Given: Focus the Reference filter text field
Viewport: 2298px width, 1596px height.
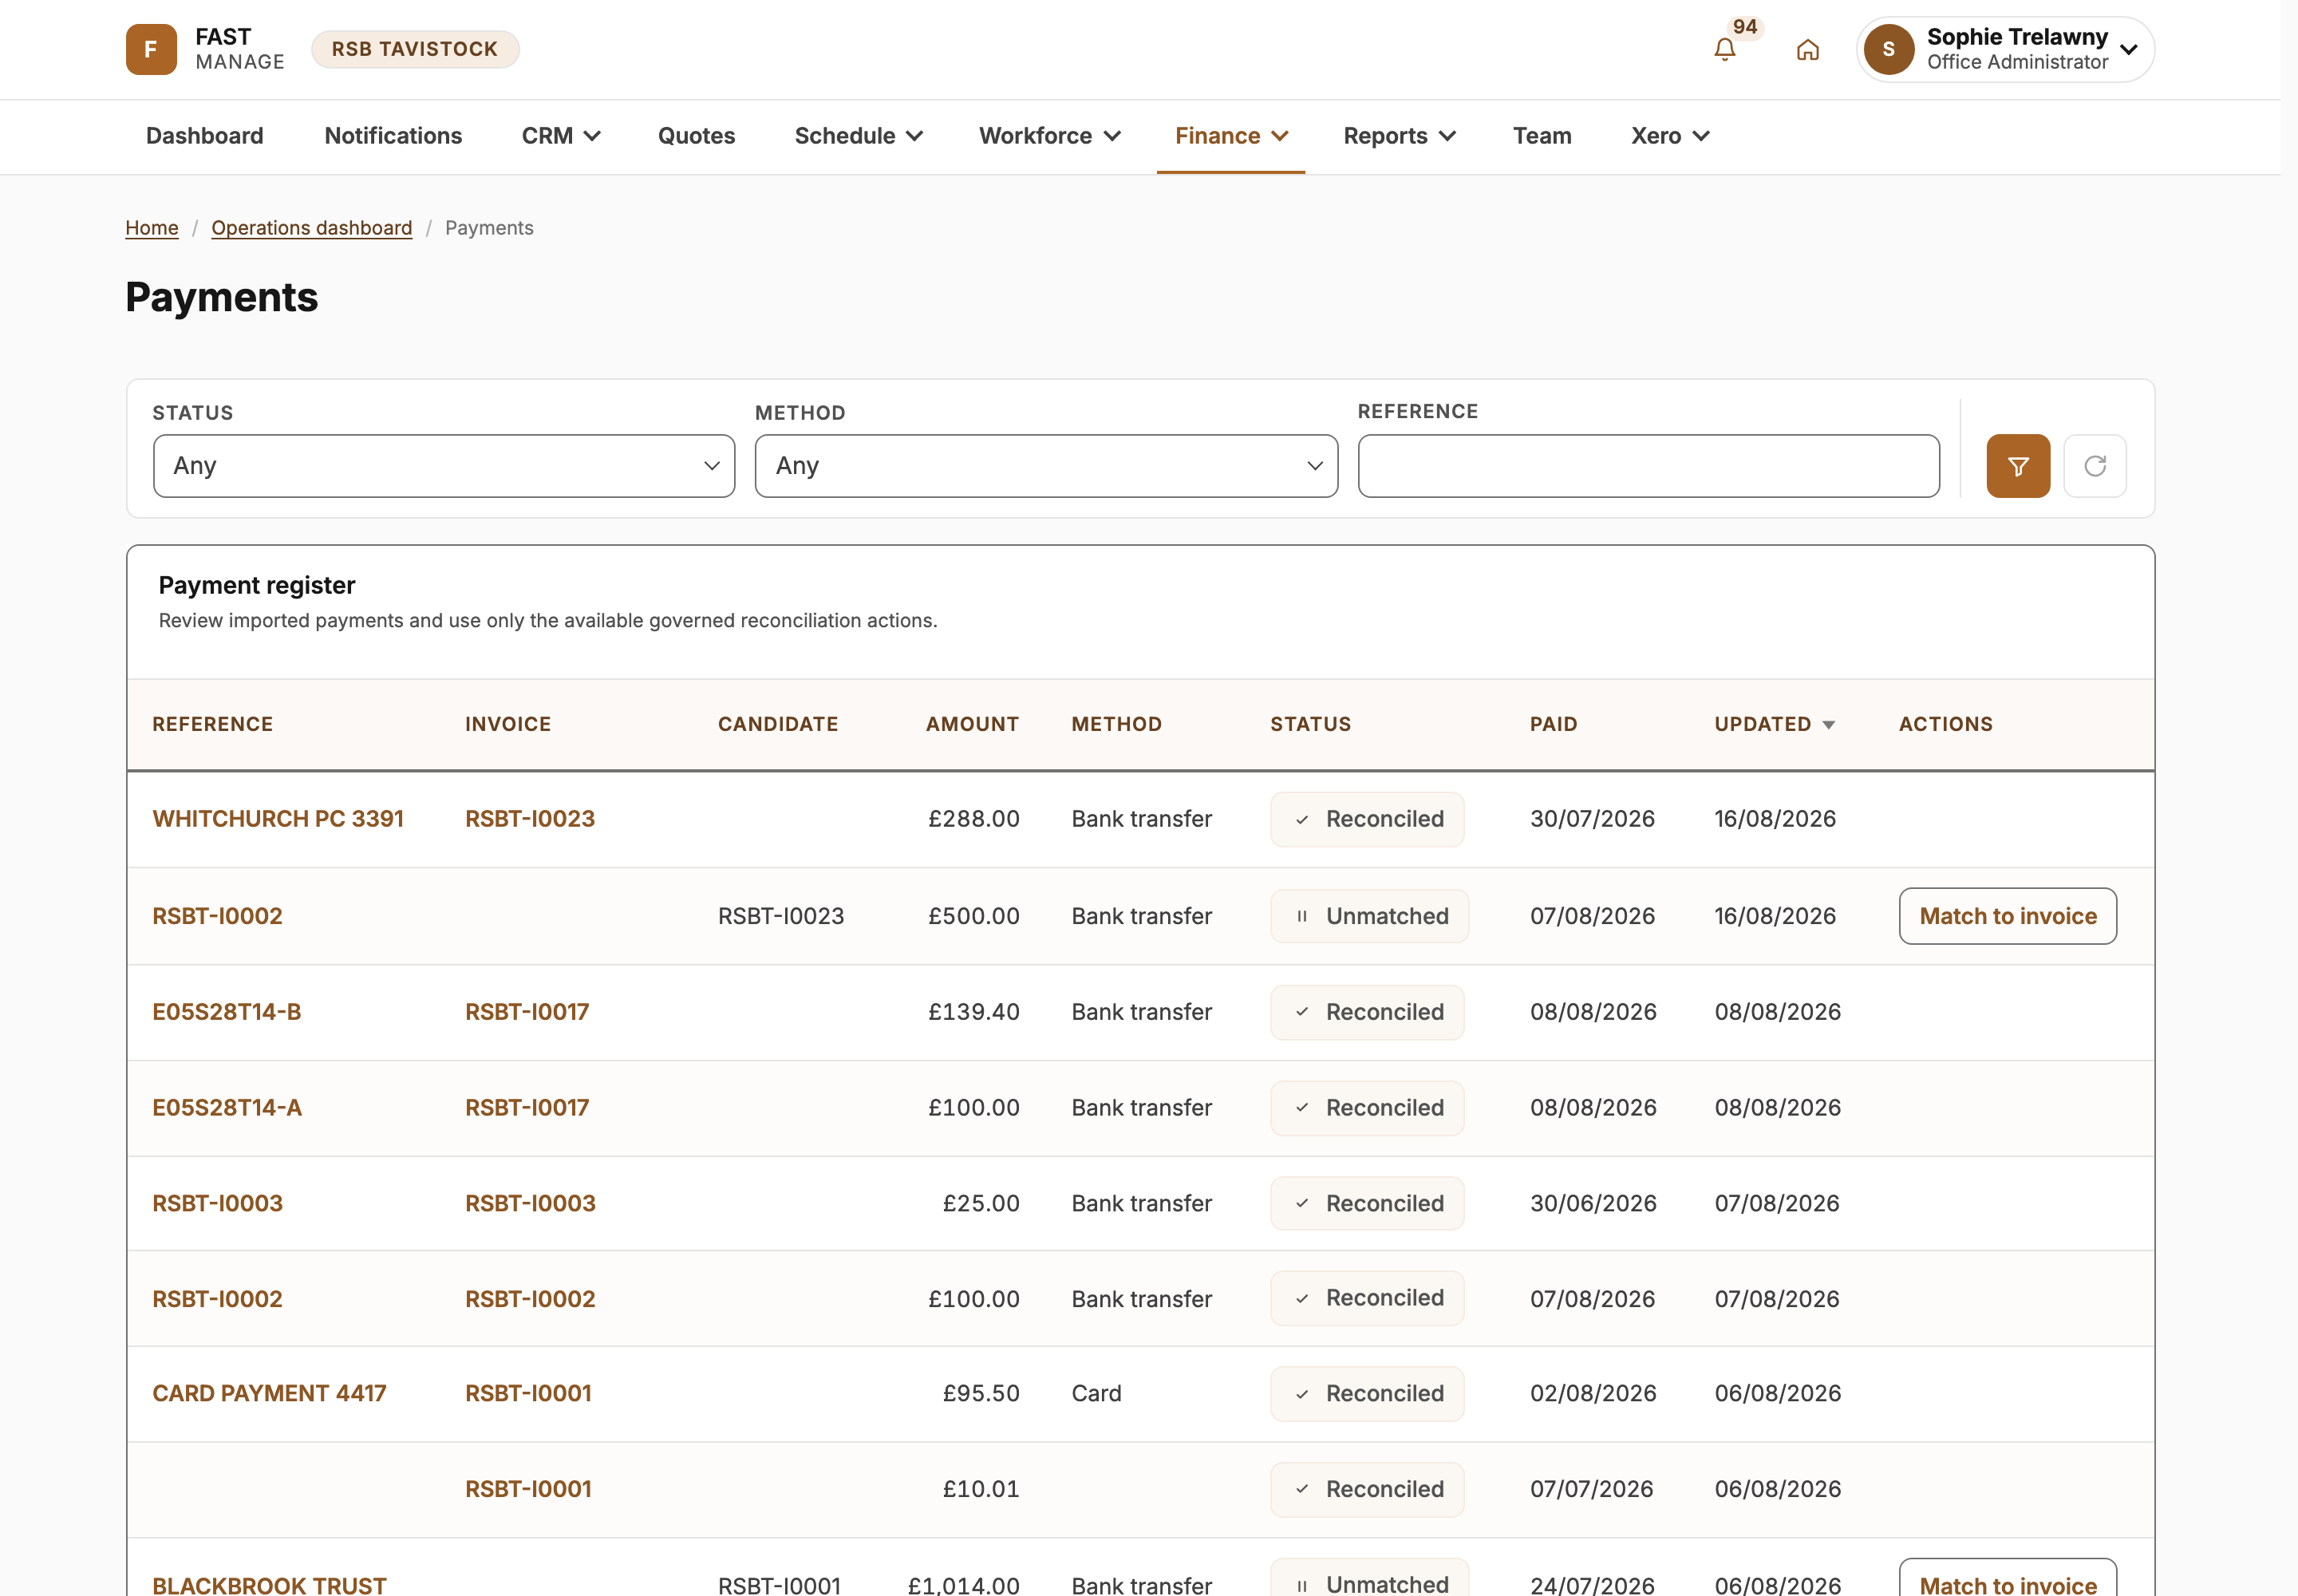Looking at the screenshot, I should (1649, 466).
